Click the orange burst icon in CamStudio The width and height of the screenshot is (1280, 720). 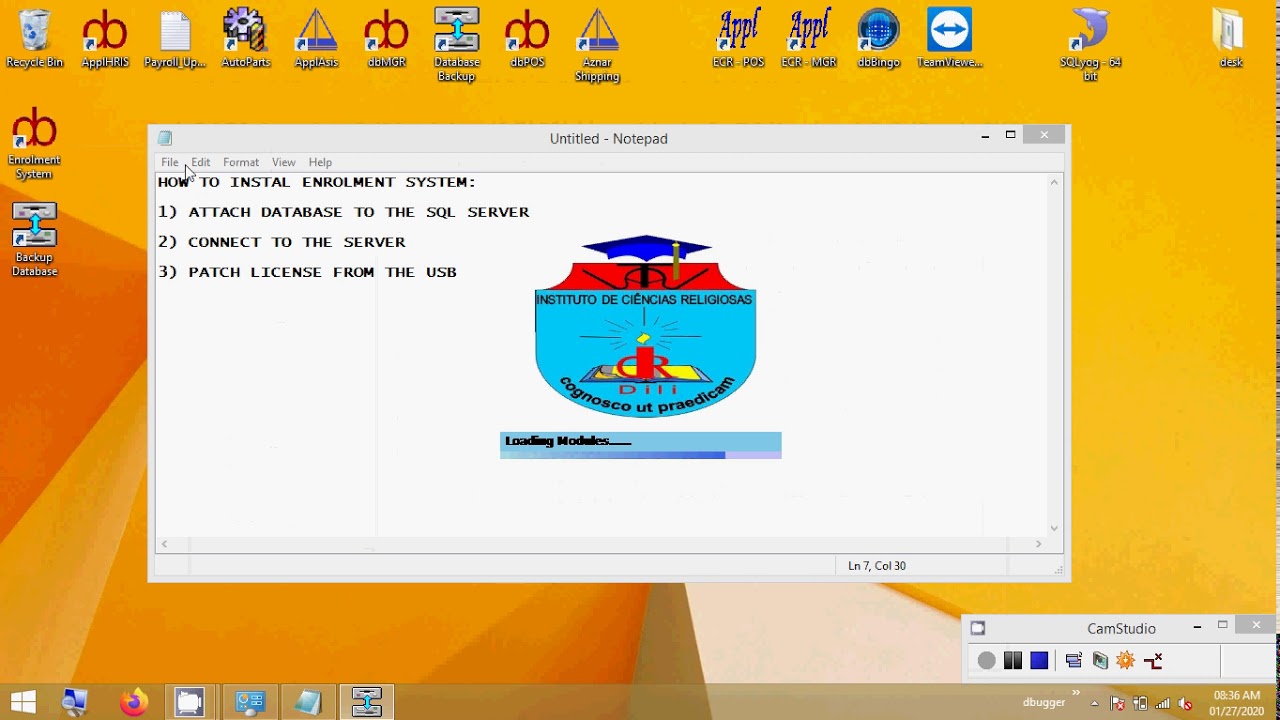(1126, 660)
